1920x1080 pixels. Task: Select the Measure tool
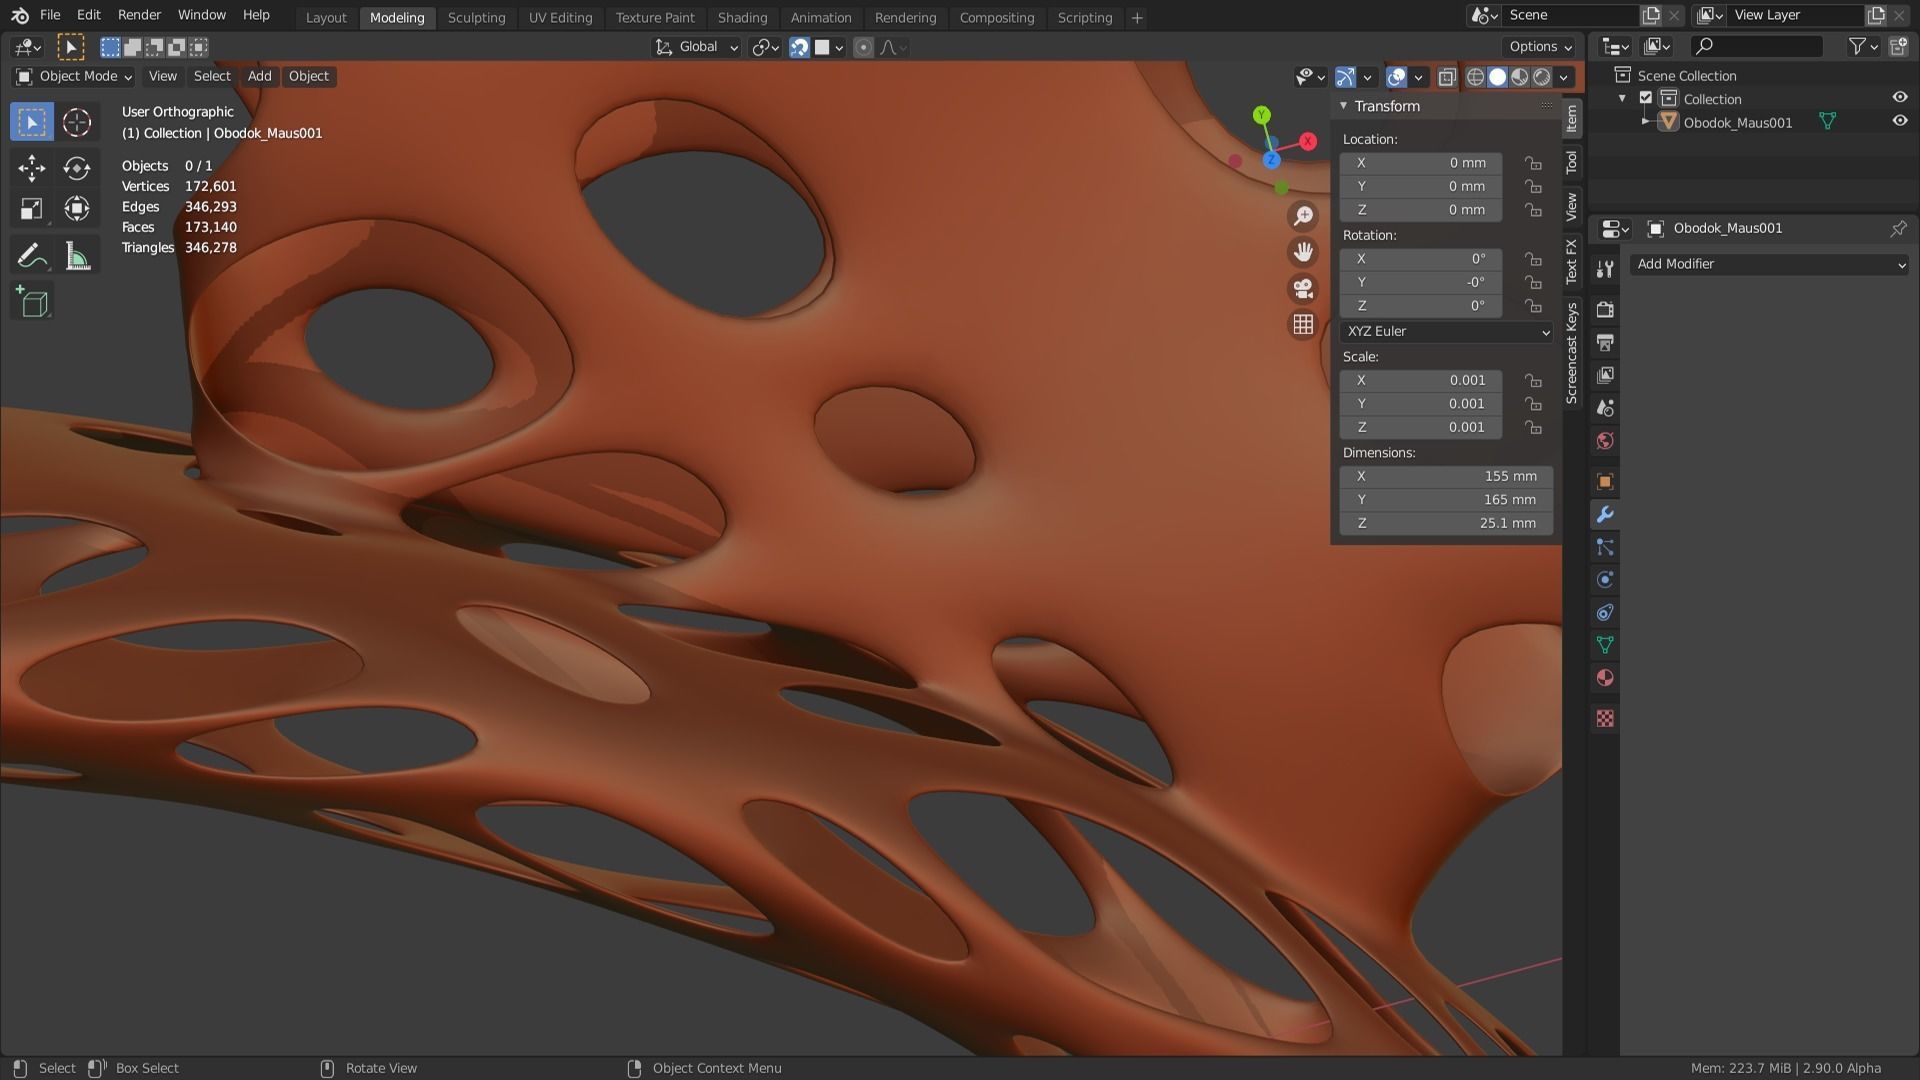pyautogui.click(x=77, y=256)
